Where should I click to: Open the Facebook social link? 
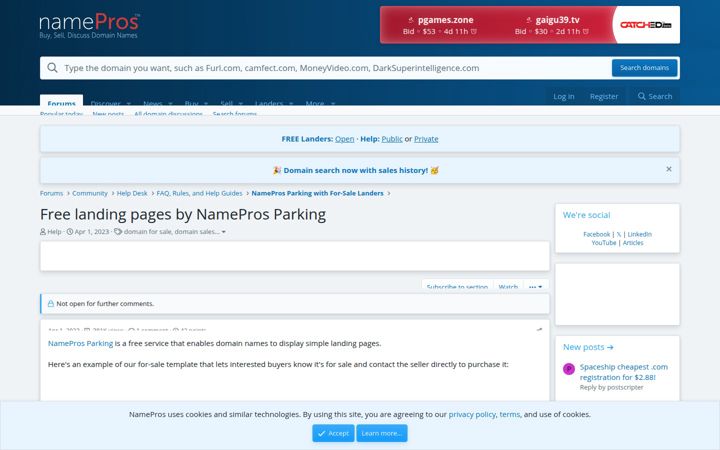pyautogui.click(x=596, y=234)
